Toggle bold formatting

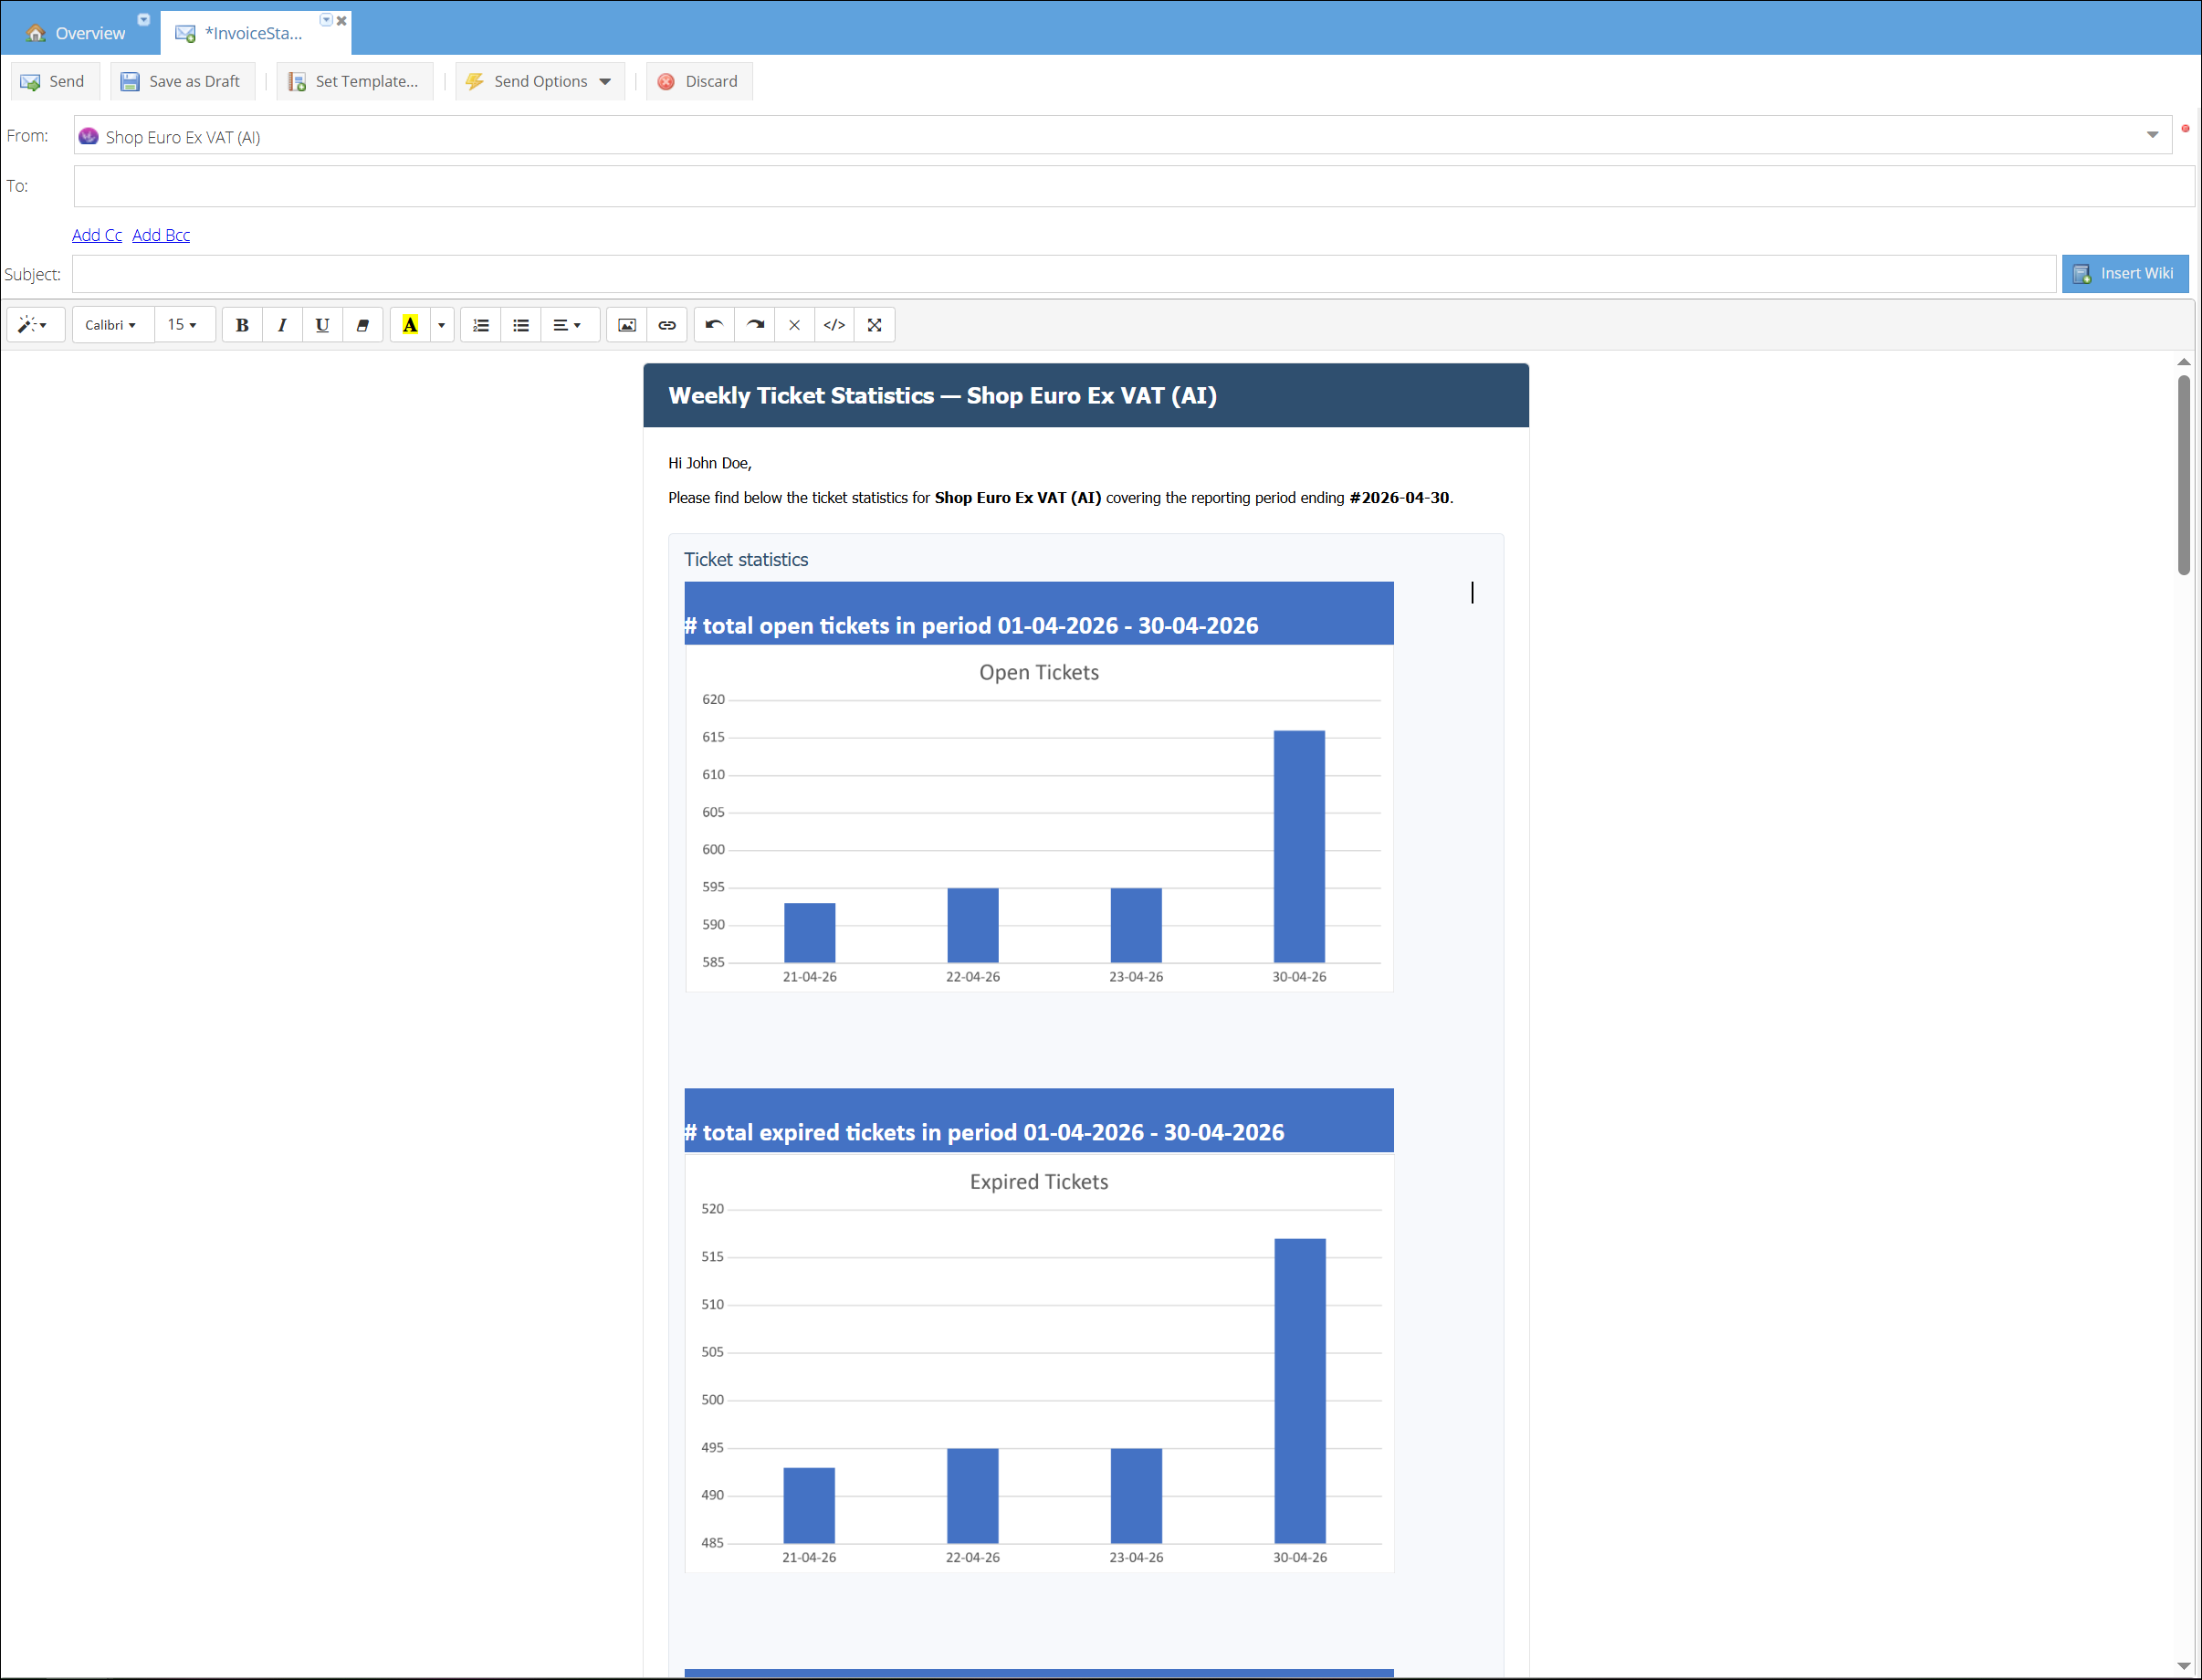242,325
